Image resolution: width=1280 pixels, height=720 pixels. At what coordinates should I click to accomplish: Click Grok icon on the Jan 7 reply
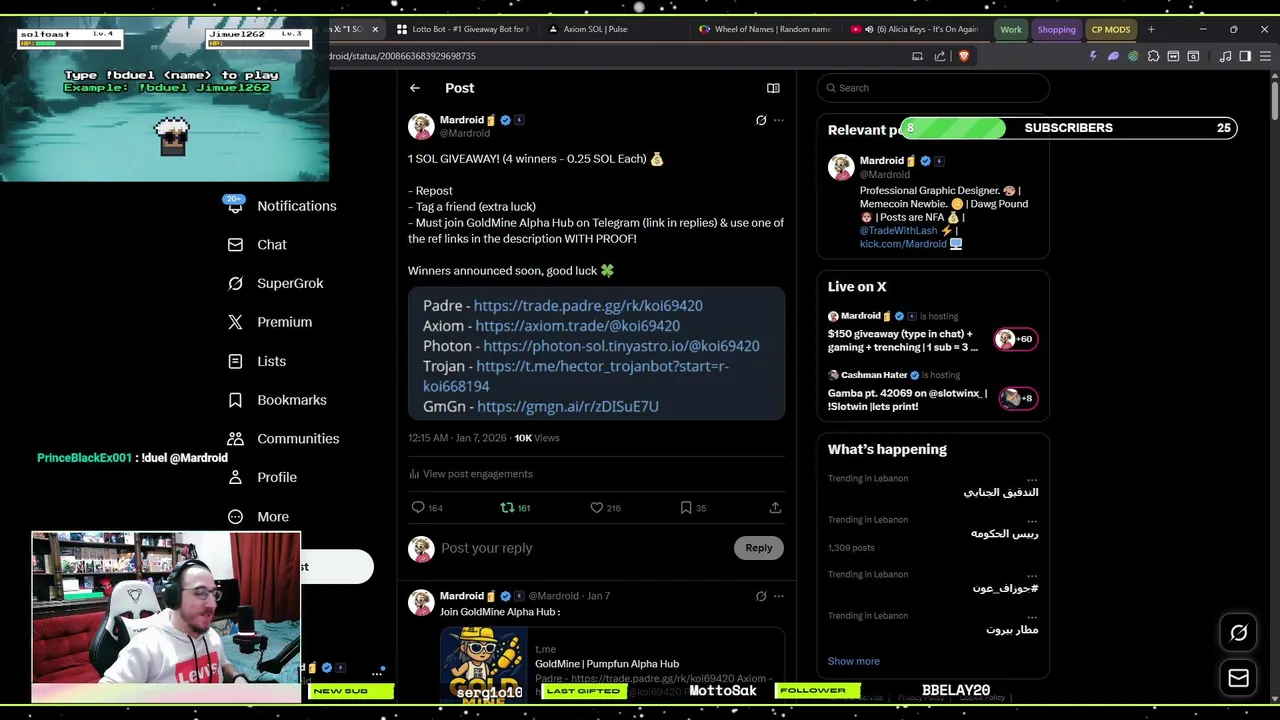(x=761, y=596)
